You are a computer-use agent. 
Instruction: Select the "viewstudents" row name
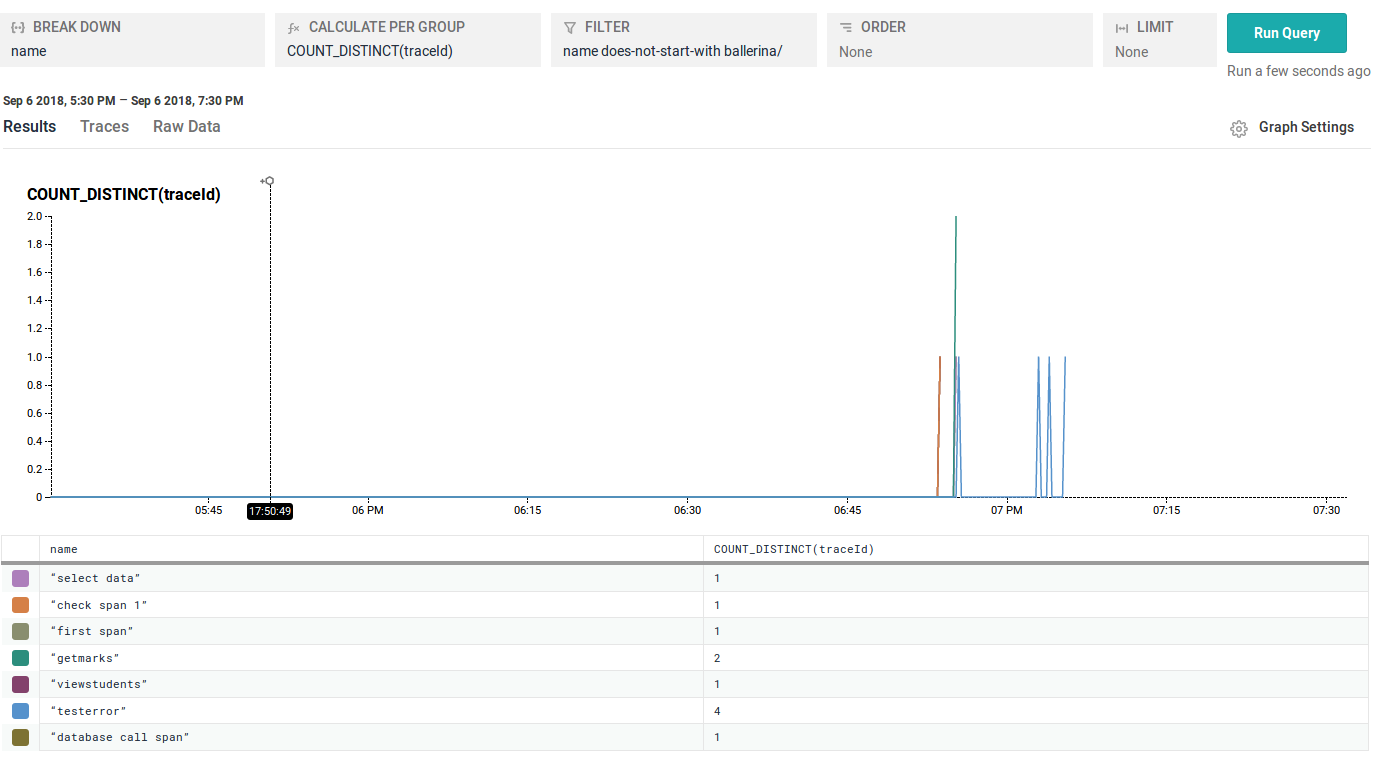(99, 684)
